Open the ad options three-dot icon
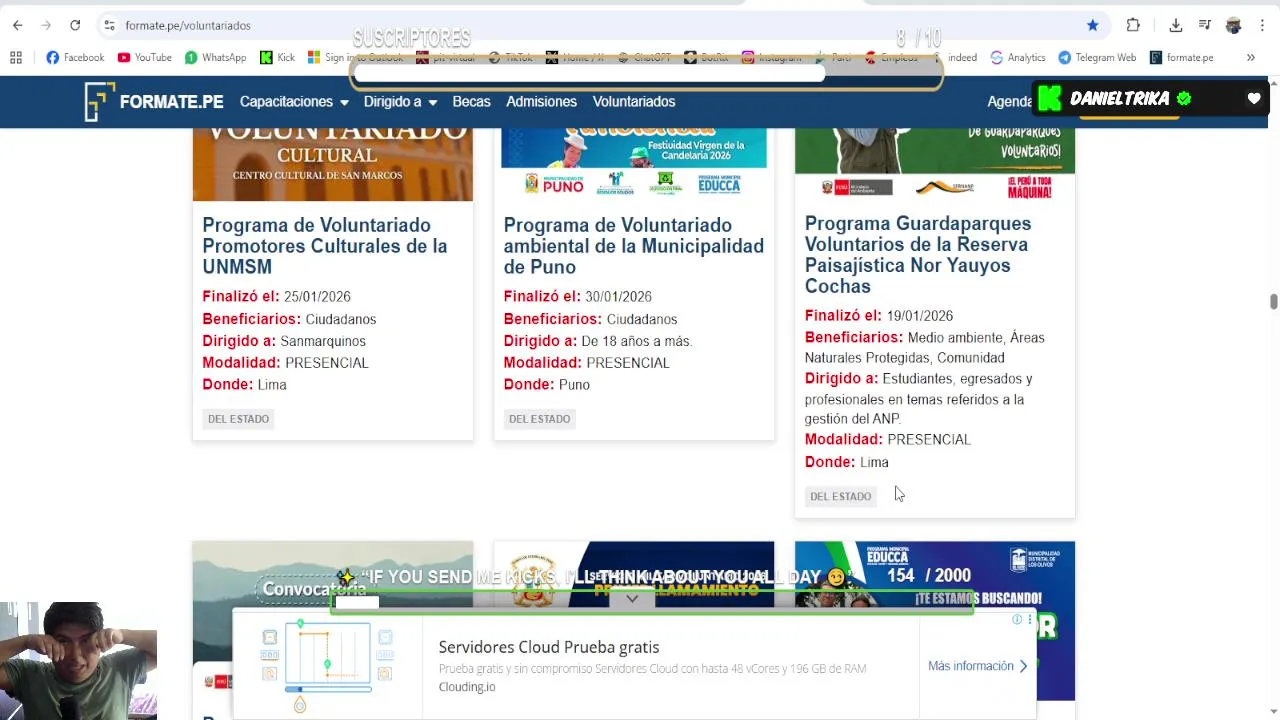This screenshot has height=720, width=1280. 1029,620
